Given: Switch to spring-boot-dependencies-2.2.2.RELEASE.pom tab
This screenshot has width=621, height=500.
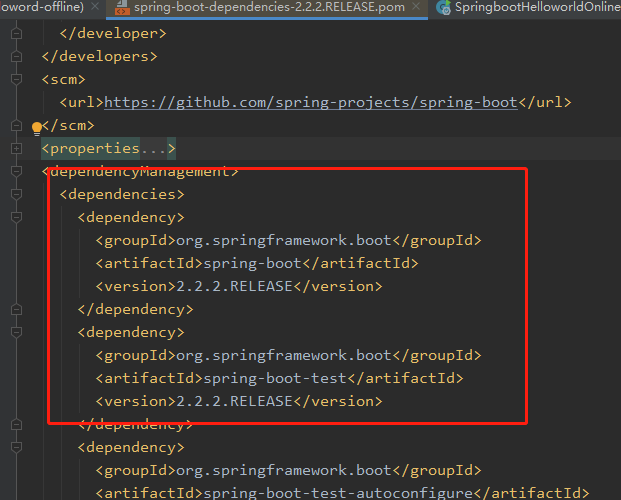Looking at the screenshot, I should (269, 7).
